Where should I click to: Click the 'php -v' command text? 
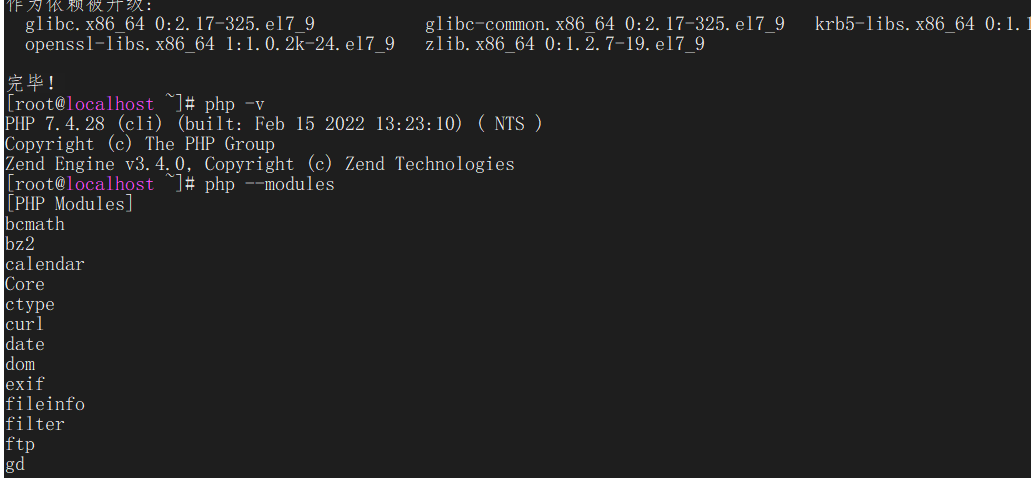click(234, 104)
